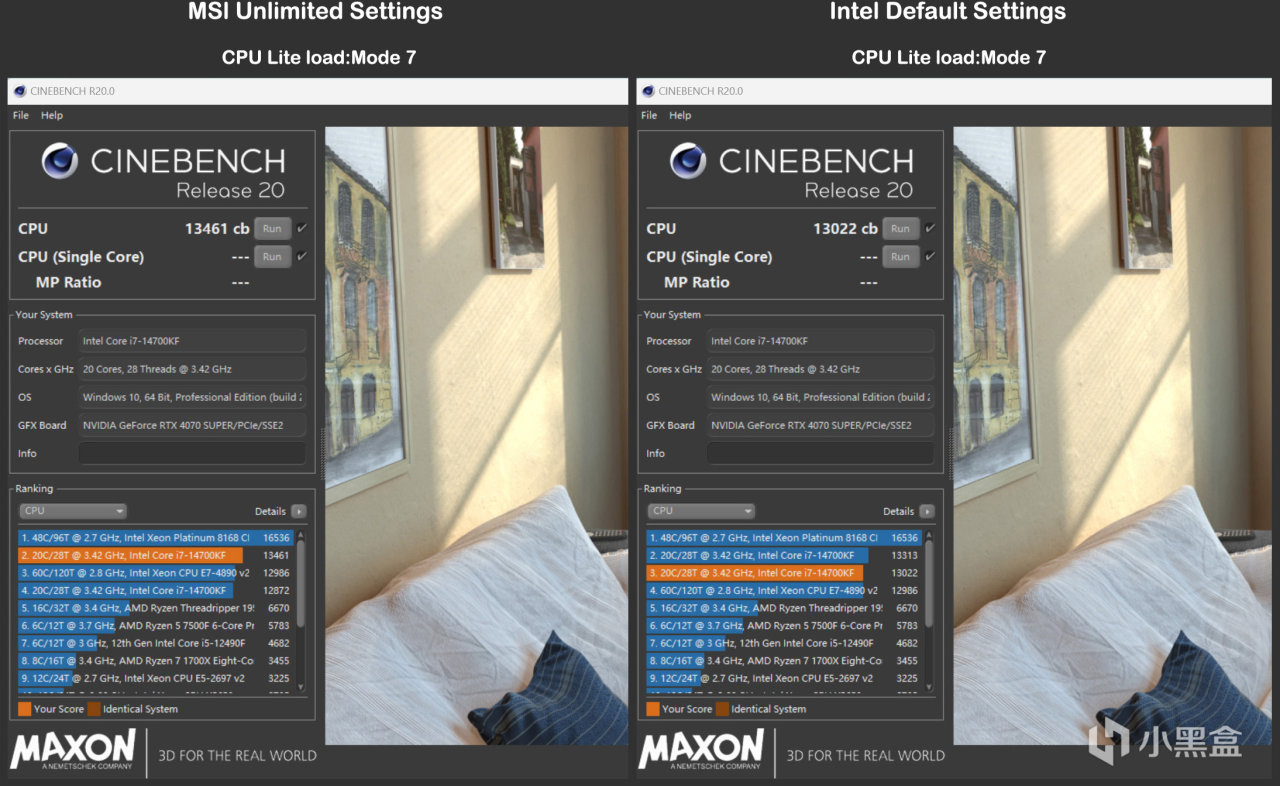1280x786 pixels.
Task: Open the File menu in Intel Default window
Action: tap(649, 115)
